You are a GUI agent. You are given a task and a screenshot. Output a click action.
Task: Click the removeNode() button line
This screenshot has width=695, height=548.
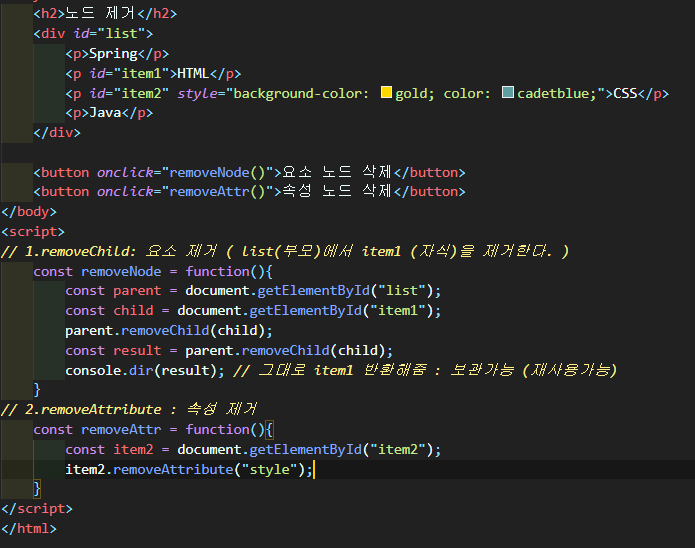pos(250,172)
